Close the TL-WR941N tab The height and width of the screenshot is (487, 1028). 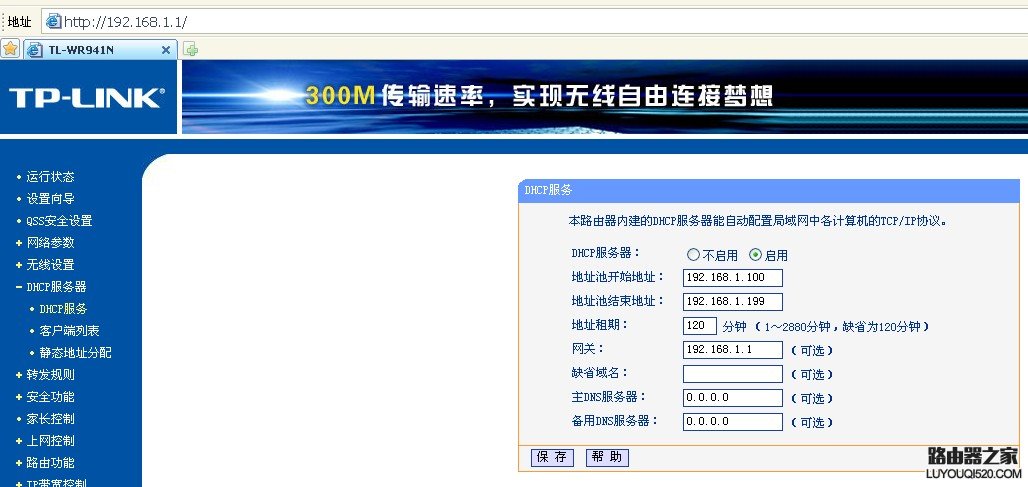[x=166, y=49]
